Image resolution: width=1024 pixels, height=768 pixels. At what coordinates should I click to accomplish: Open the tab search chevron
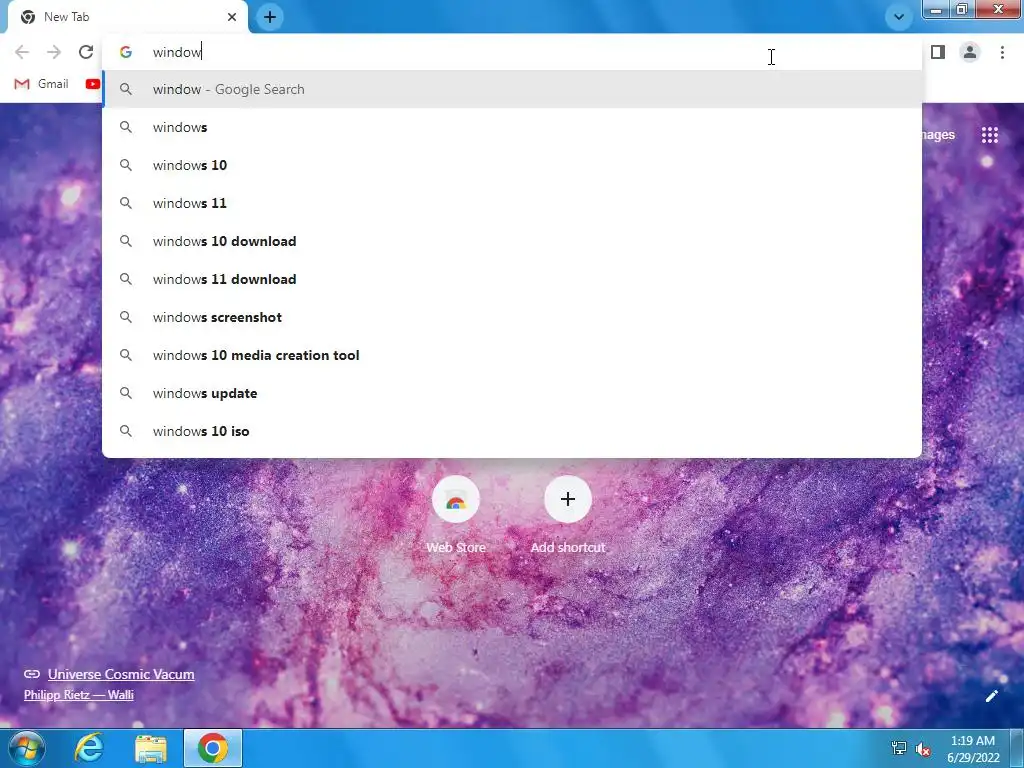[x=899, y=17]
